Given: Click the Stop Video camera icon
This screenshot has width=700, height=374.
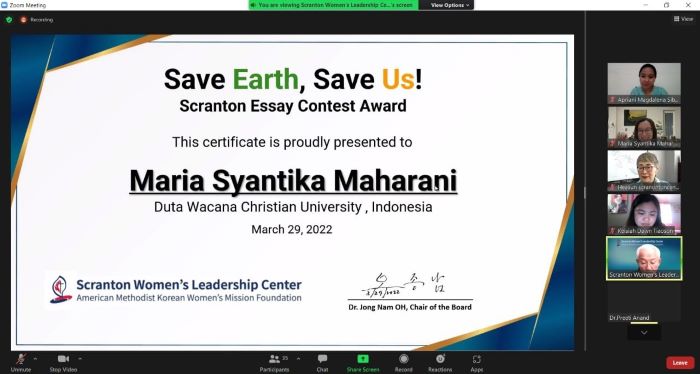Looking at the screenshot, I should point(63,359).
